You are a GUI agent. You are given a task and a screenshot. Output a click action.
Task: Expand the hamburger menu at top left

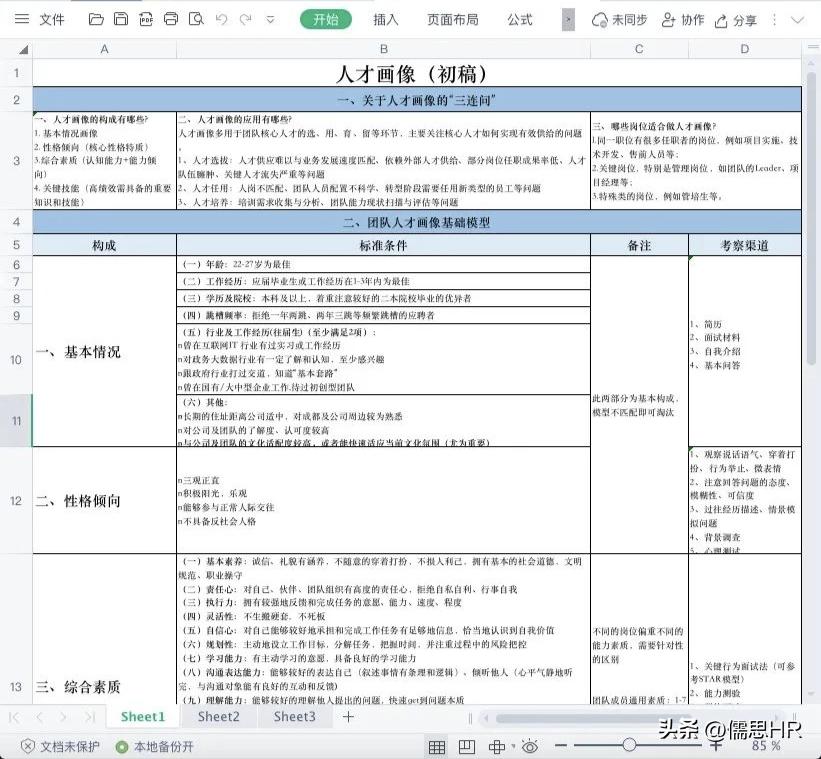[22, 18]
